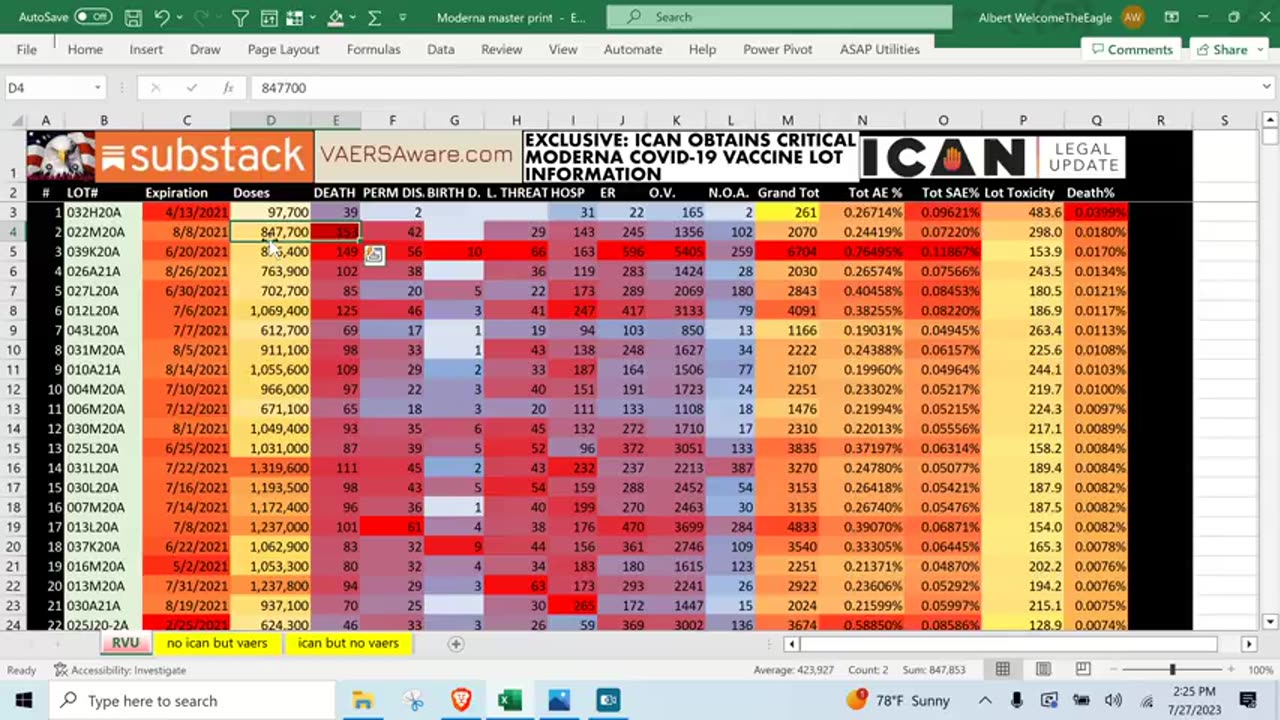
Task: Select cell with lot 032H20A
Action: (103, 212)
